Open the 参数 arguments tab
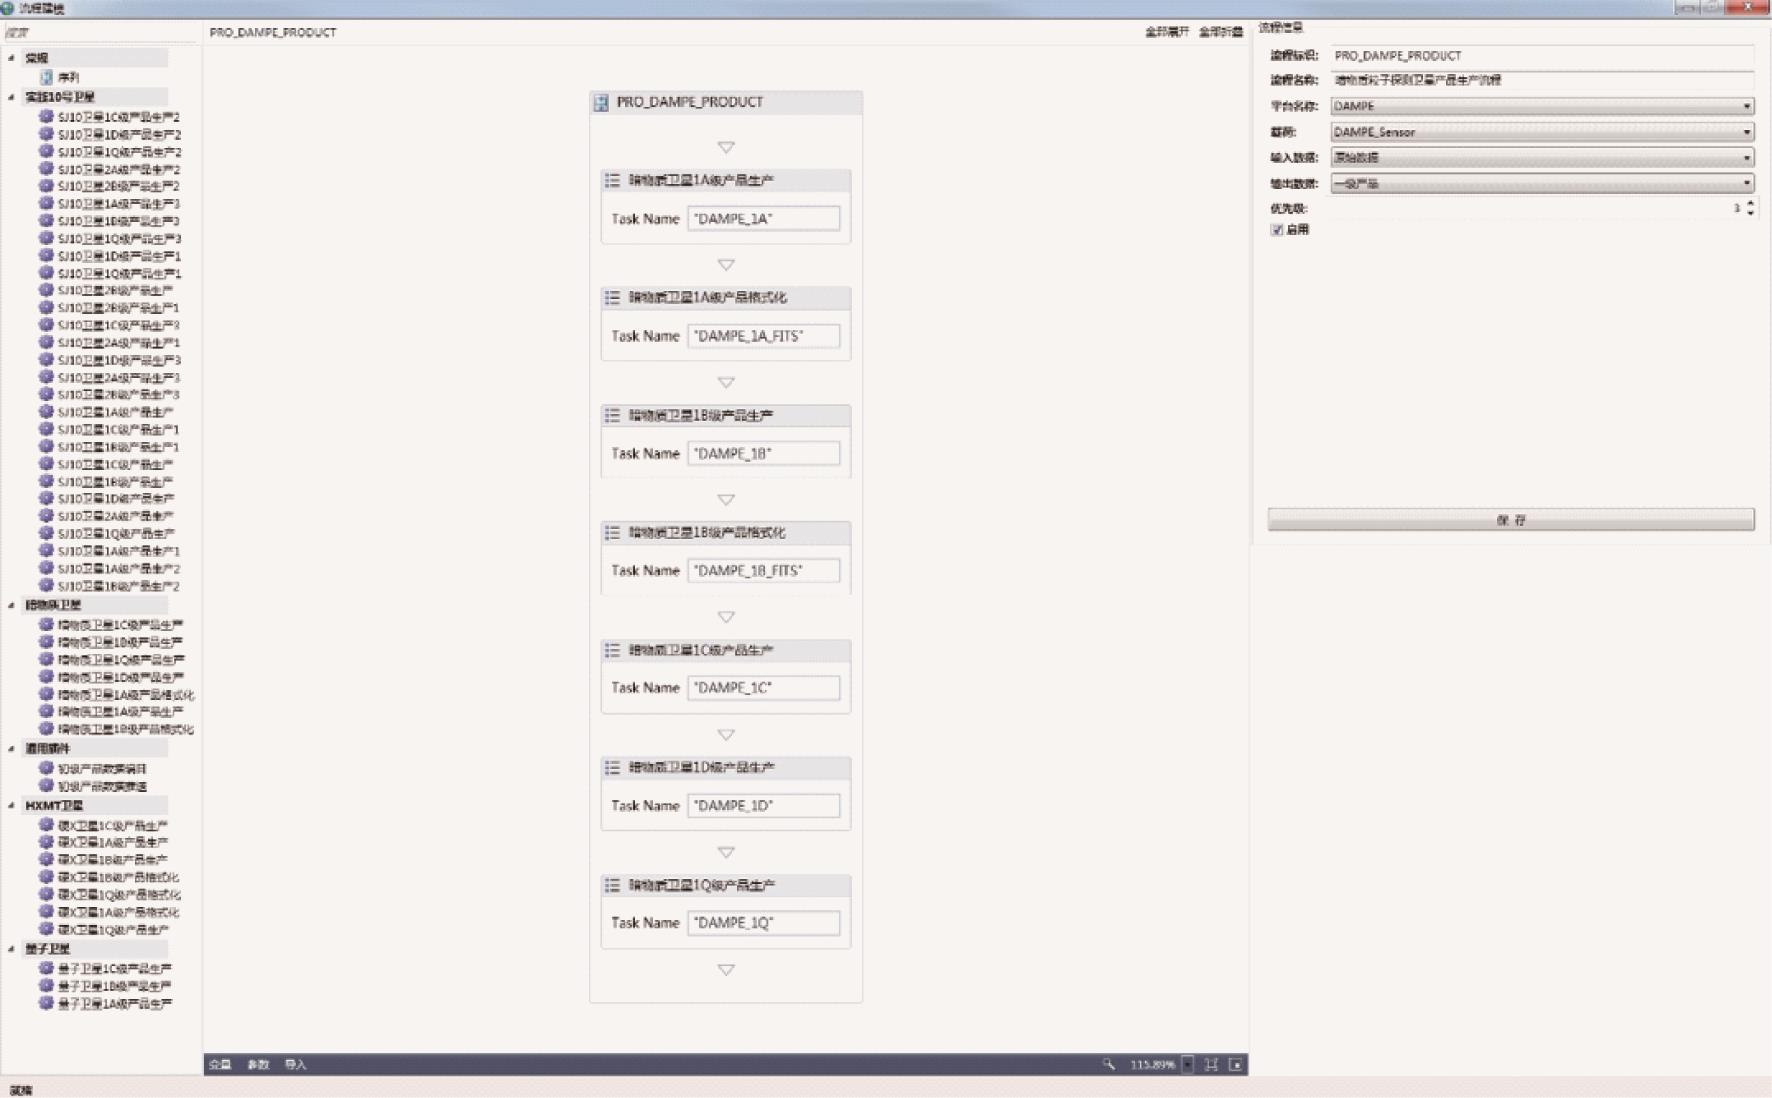This screenshot has height=1098, width=1772. 258,1064
